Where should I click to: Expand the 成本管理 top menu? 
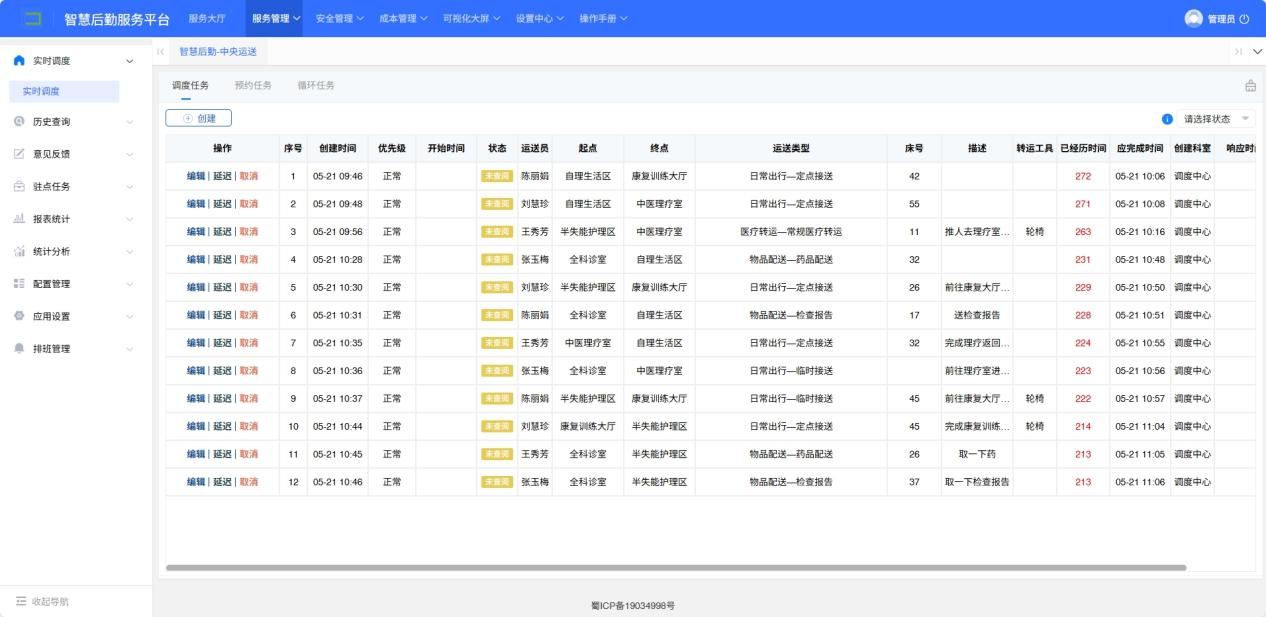(x=403, y=19)
